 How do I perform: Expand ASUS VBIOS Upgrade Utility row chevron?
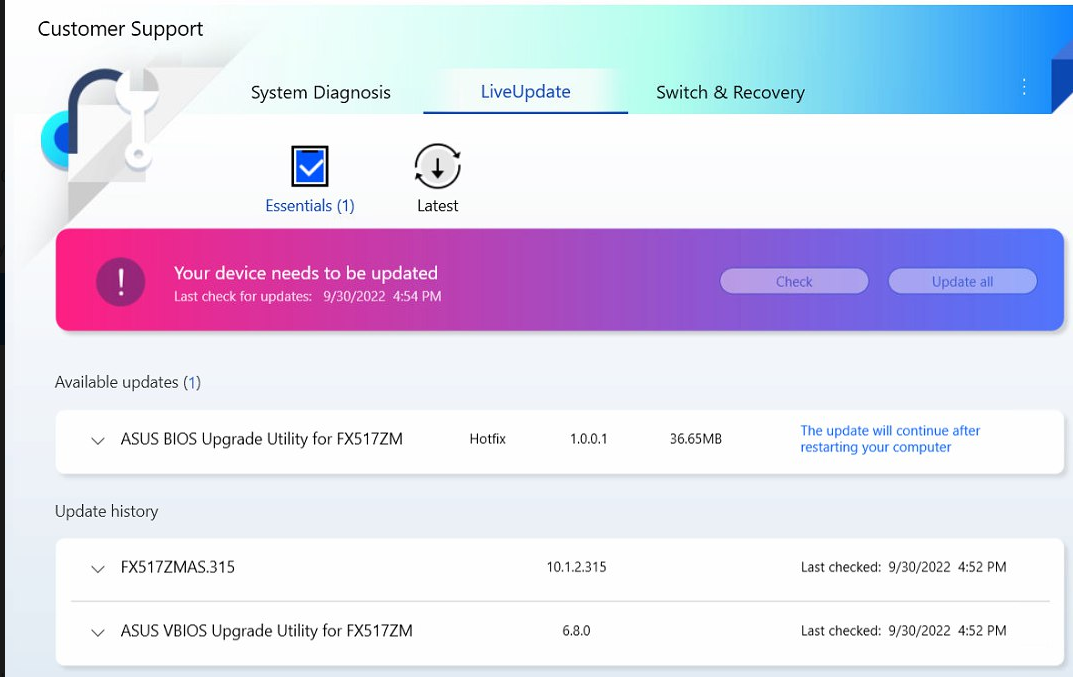(98, 632)
